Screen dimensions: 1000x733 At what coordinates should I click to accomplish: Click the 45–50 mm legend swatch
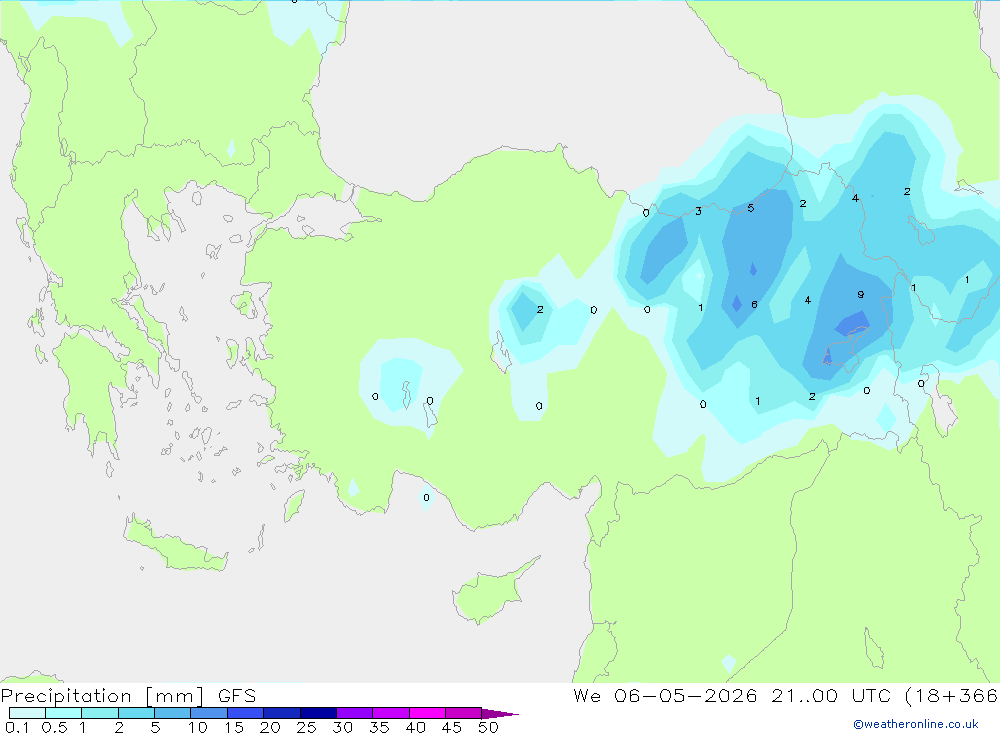(x=464, y=713)
